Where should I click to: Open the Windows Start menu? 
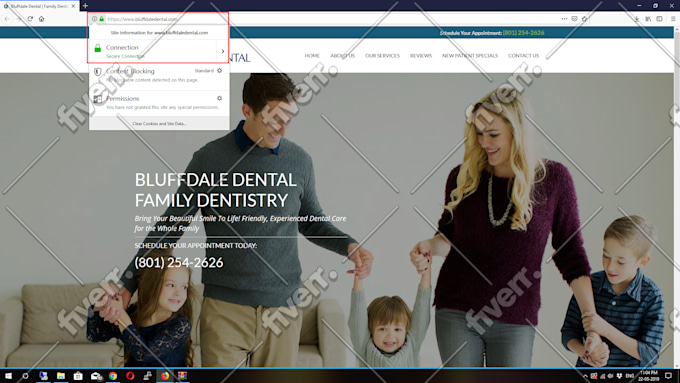8,376
